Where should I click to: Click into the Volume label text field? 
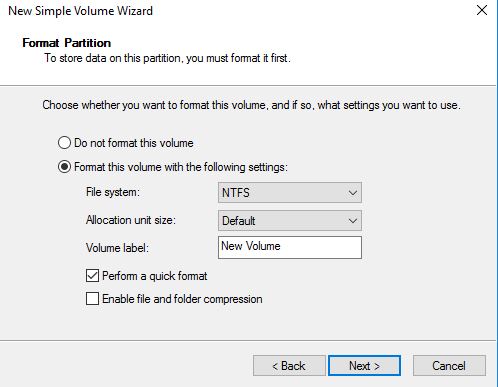click(290, 247)
